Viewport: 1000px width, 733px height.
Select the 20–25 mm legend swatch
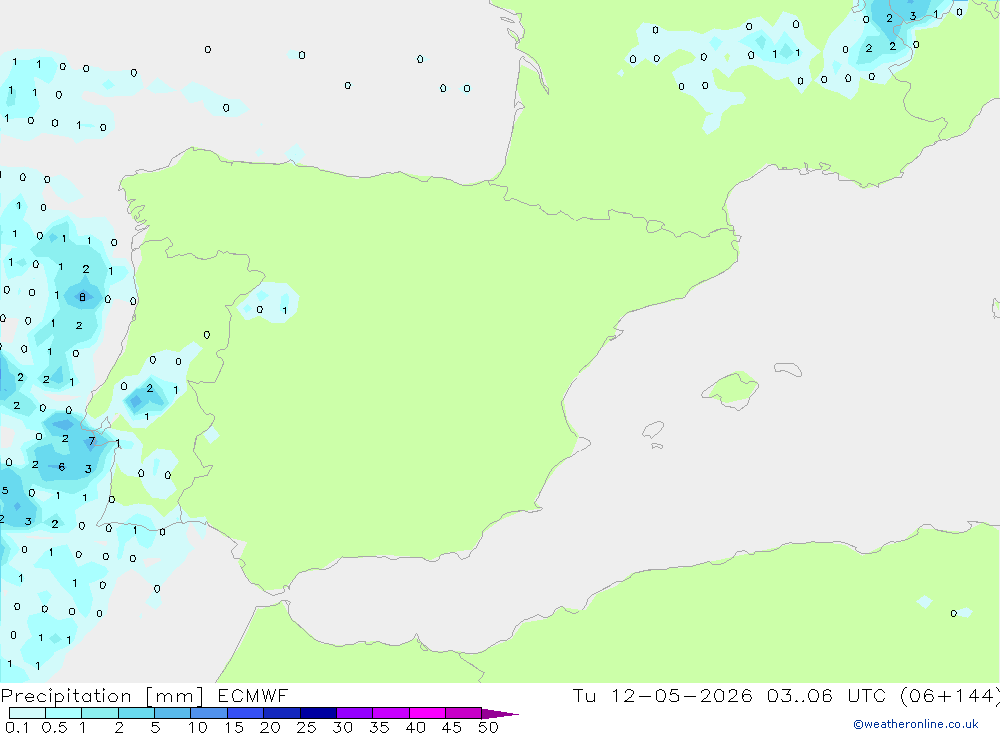pos(282,713)
